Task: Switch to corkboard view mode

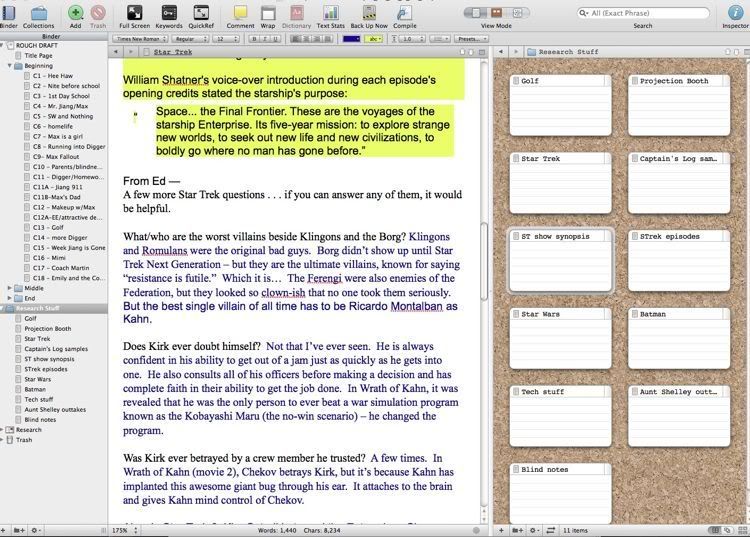Action: click(496, 13)
